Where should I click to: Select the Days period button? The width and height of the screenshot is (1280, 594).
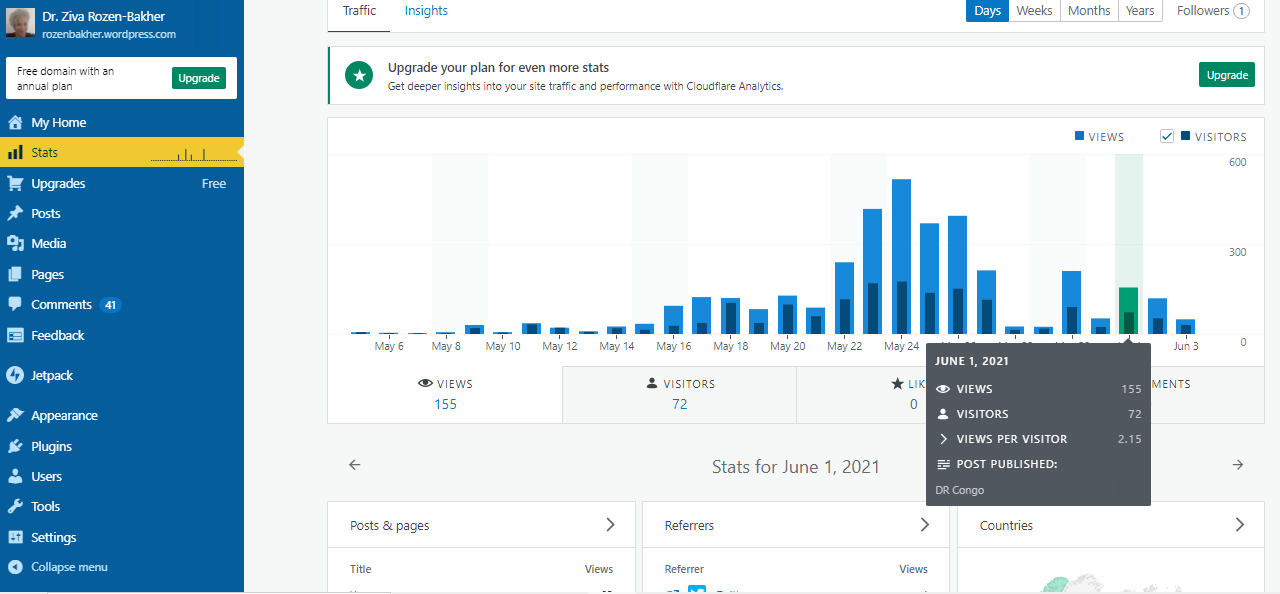987,11
